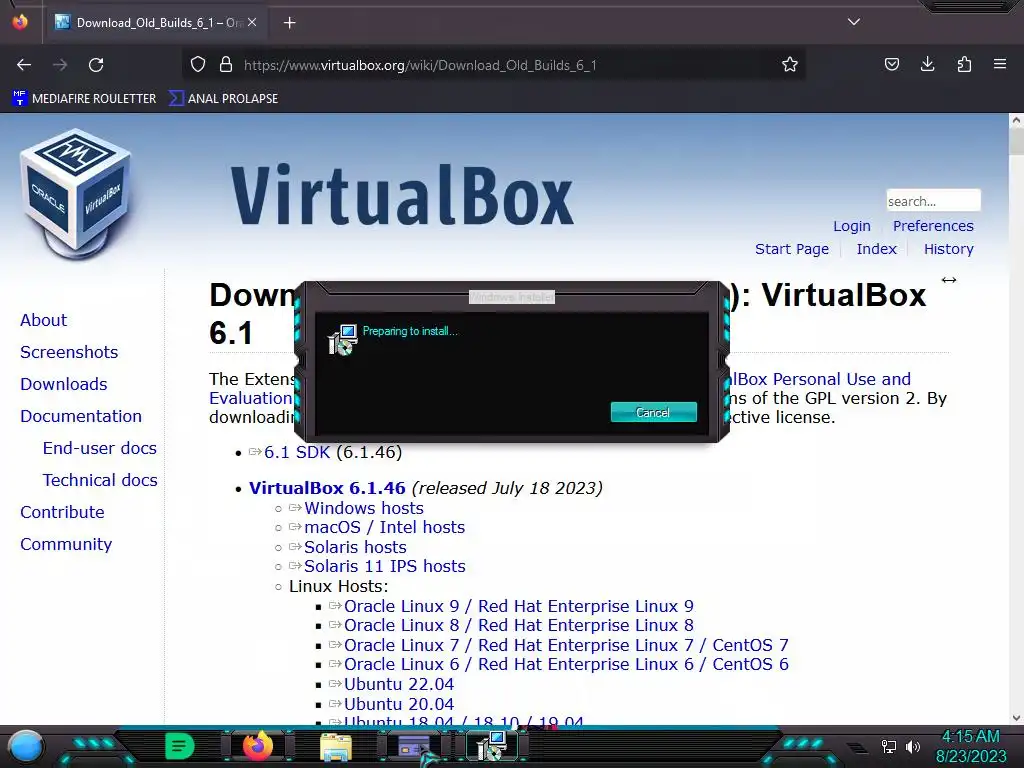This screenshot has width=1024, height=768.
Task: Close the Download_Old_Builds_6_1 tab
Action: point(252,23)
